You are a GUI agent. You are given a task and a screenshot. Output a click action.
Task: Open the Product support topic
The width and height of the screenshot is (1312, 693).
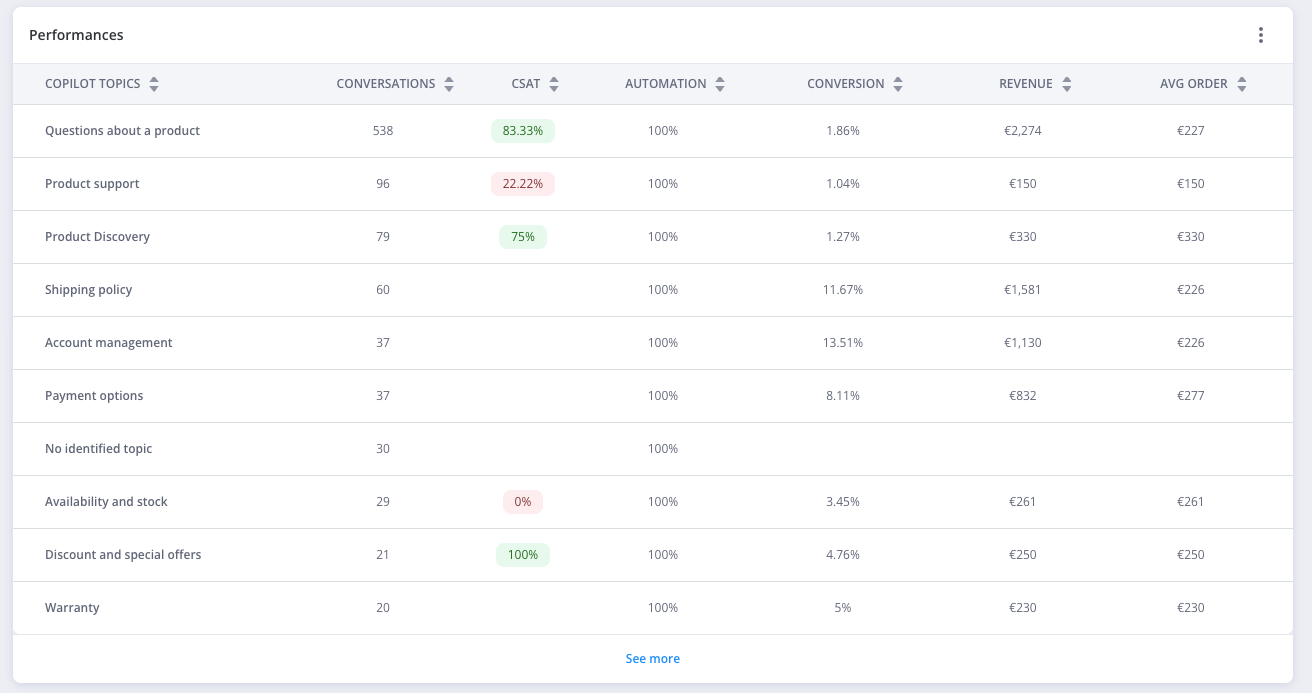pos(92,184)
